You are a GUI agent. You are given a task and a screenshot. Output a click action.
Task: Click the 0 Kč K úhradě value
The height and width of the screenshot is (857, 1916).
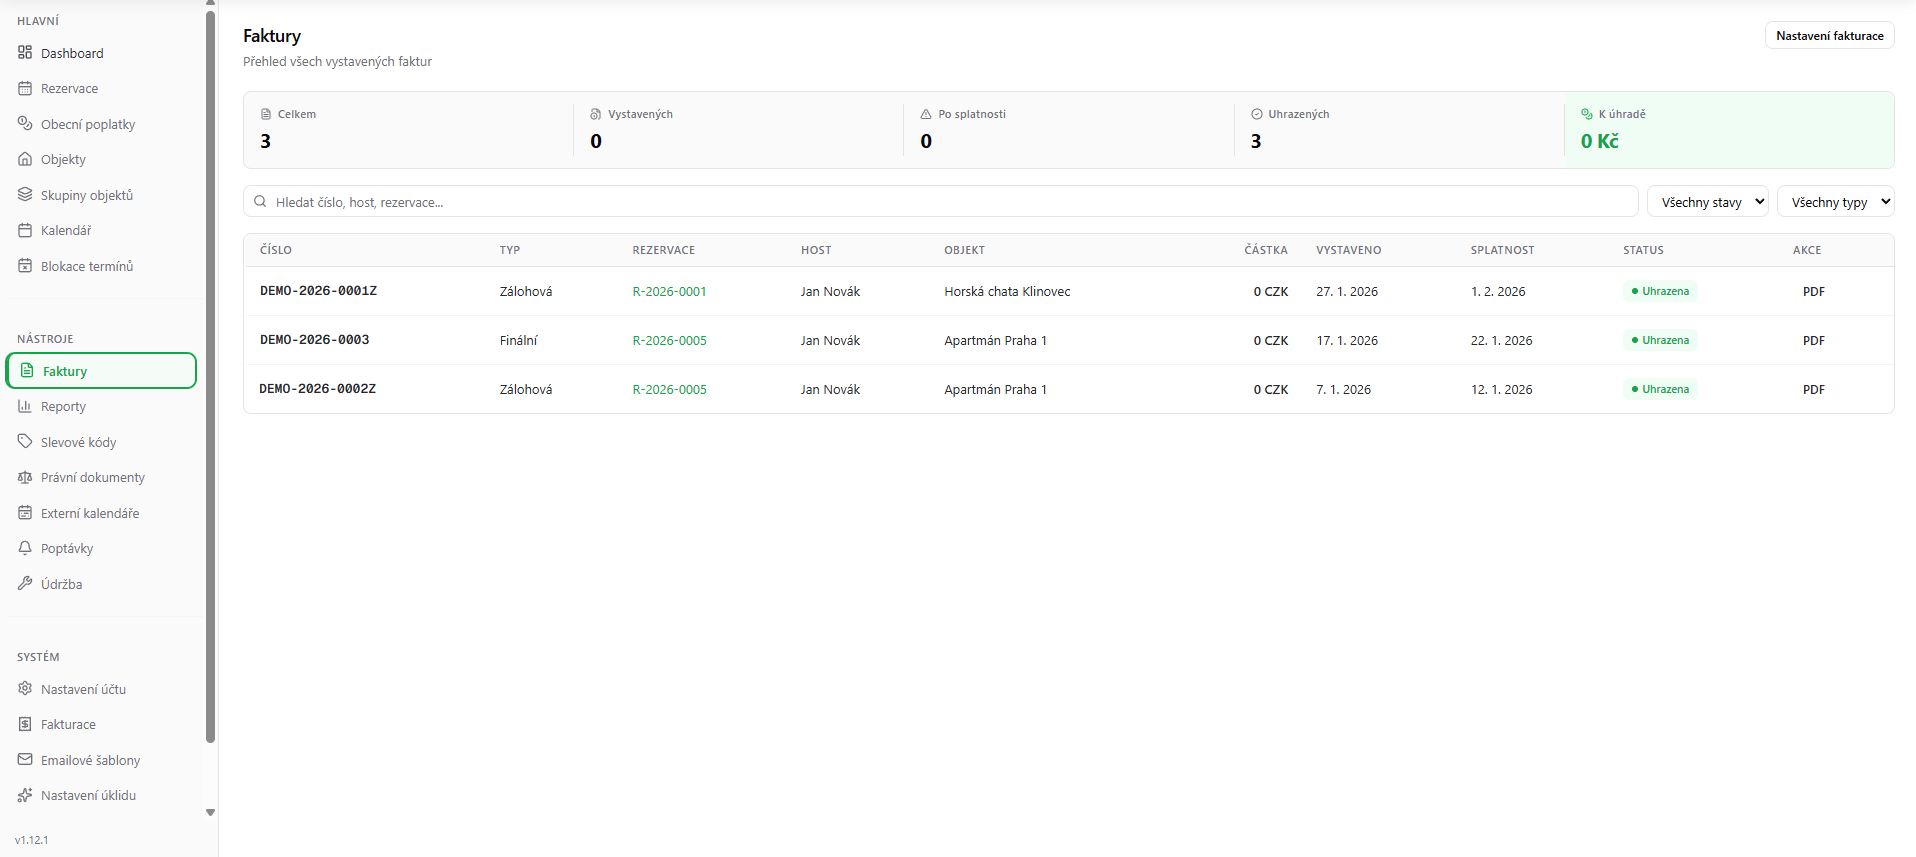tap(1599, 141)
